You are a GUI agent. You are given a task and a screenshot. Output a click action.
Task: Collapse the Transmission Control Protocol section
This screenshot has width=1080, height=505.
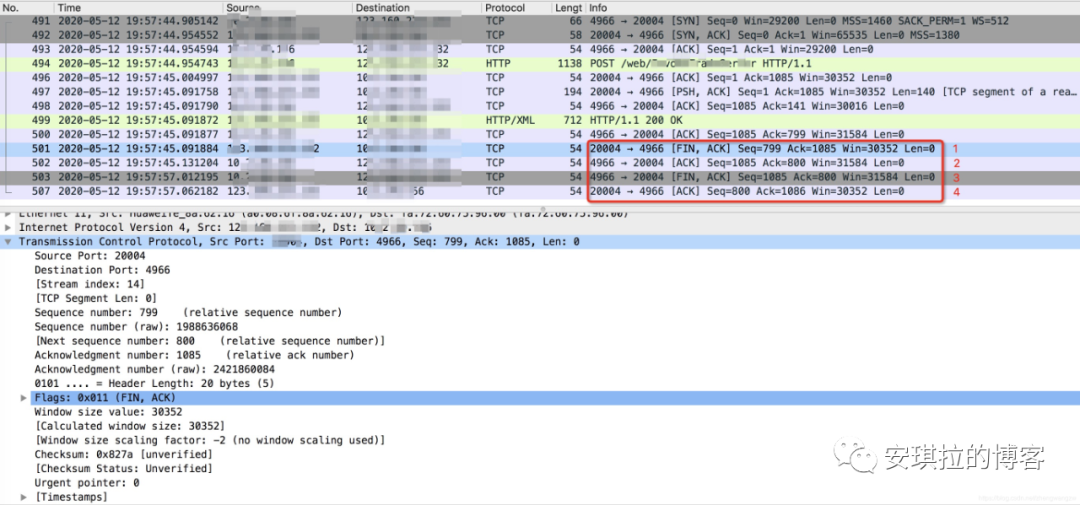pos(8,242)
